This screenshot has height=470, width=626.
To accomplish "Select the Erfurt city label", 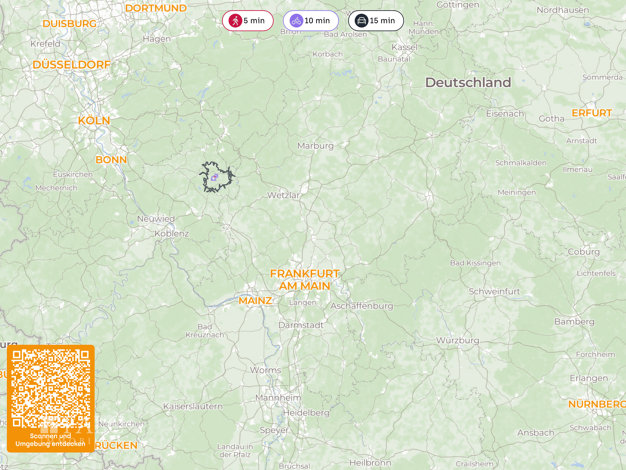I will point(592,113).
